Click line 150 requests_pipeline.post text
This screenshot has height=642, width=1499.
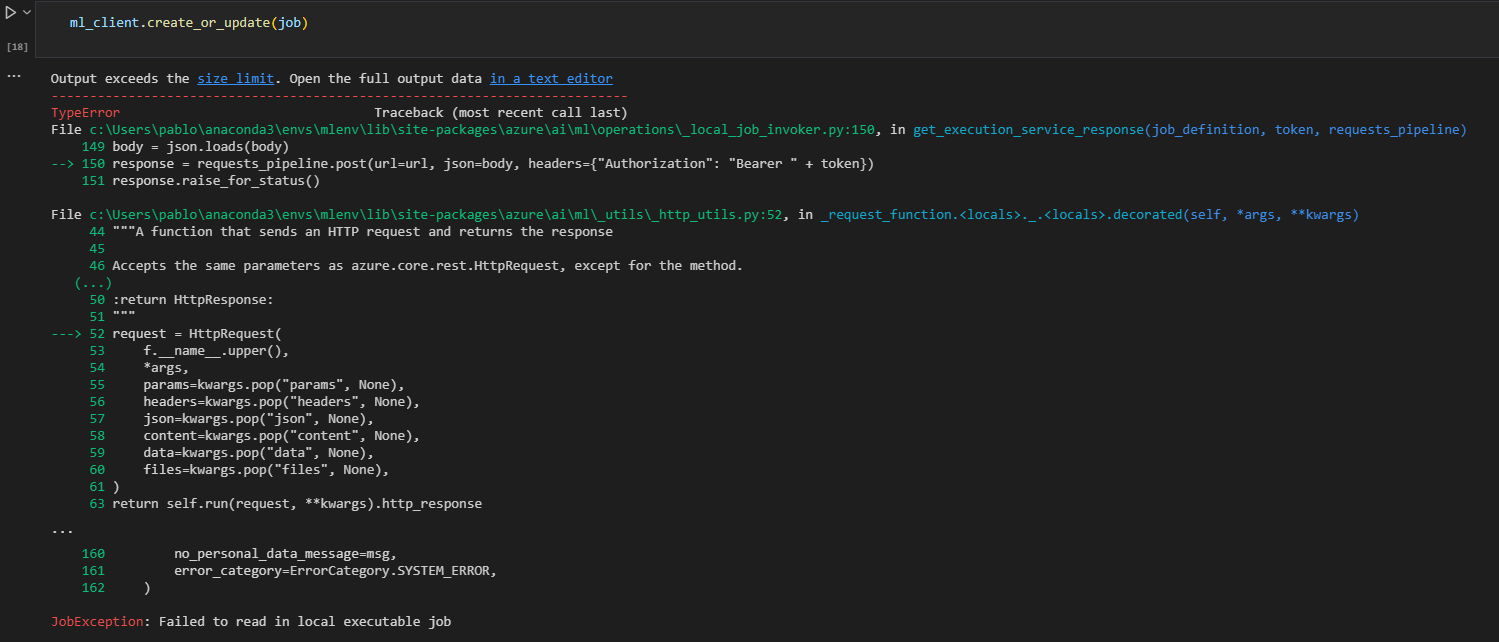click(x=493, y=164)
